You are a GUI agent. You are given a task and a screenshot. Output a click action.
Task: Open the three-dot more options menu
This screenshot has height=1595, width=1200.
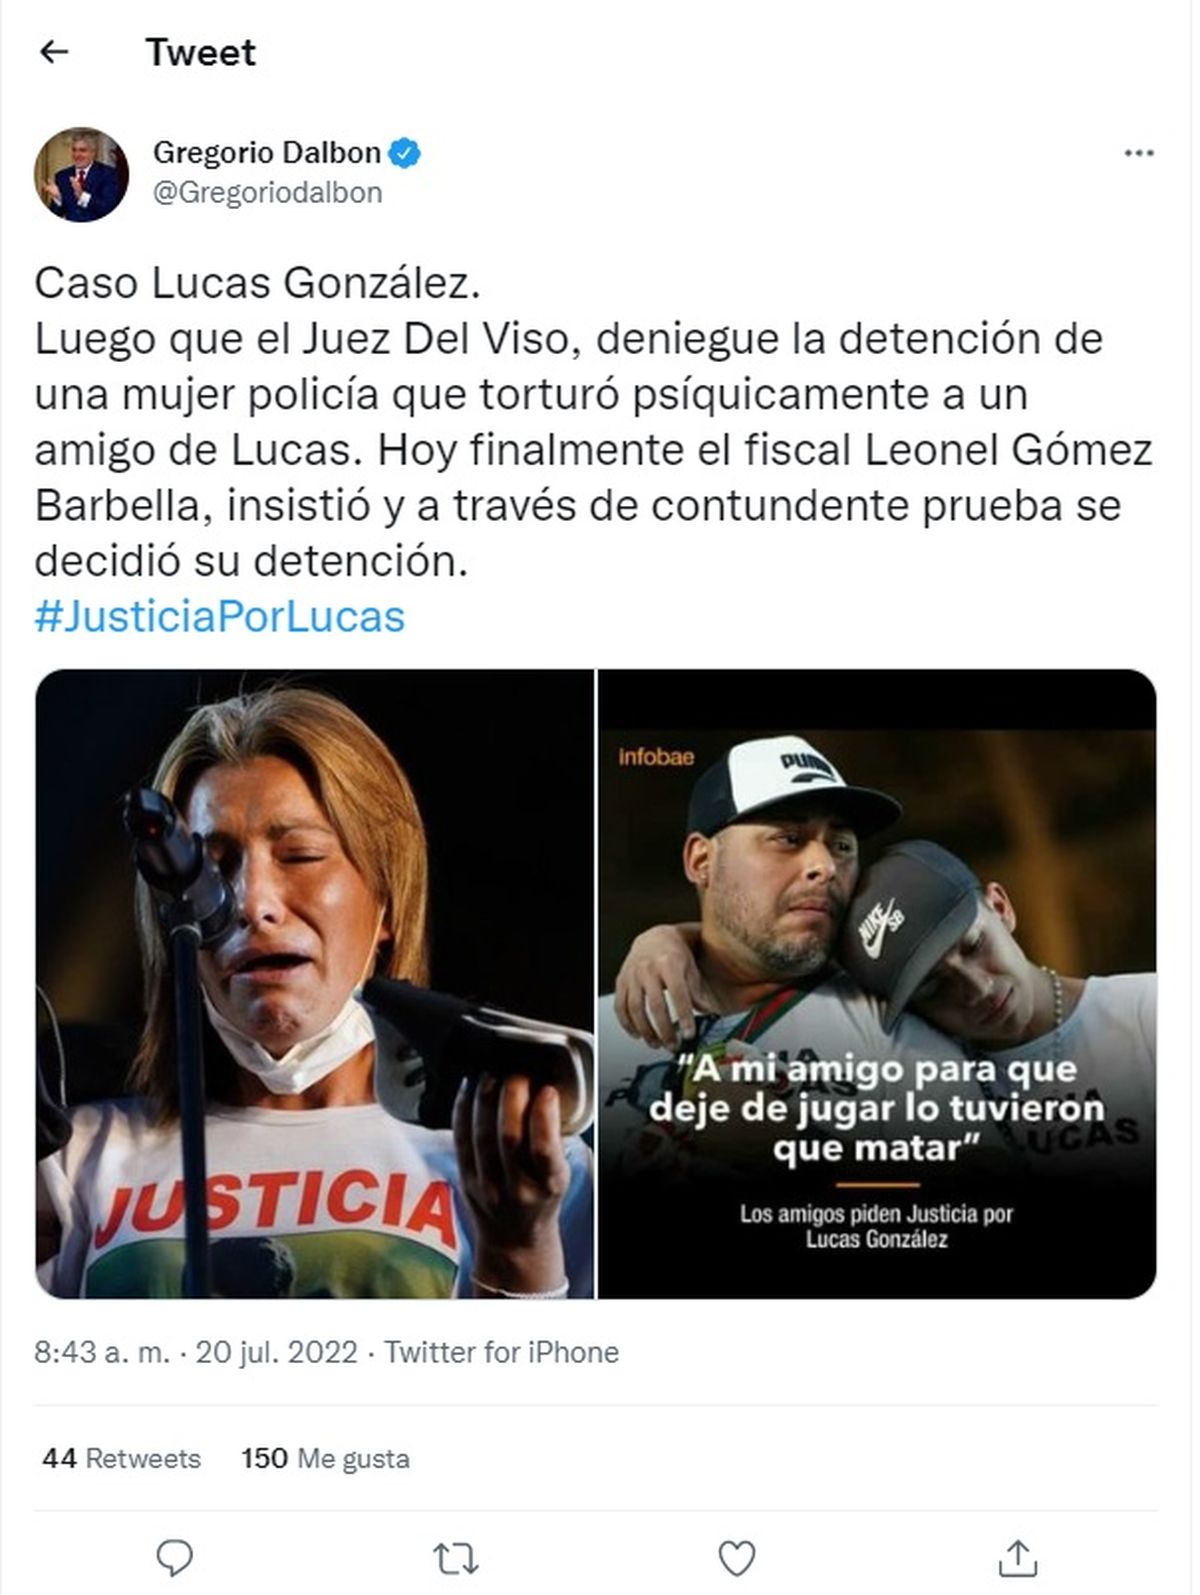(1139, 154)
